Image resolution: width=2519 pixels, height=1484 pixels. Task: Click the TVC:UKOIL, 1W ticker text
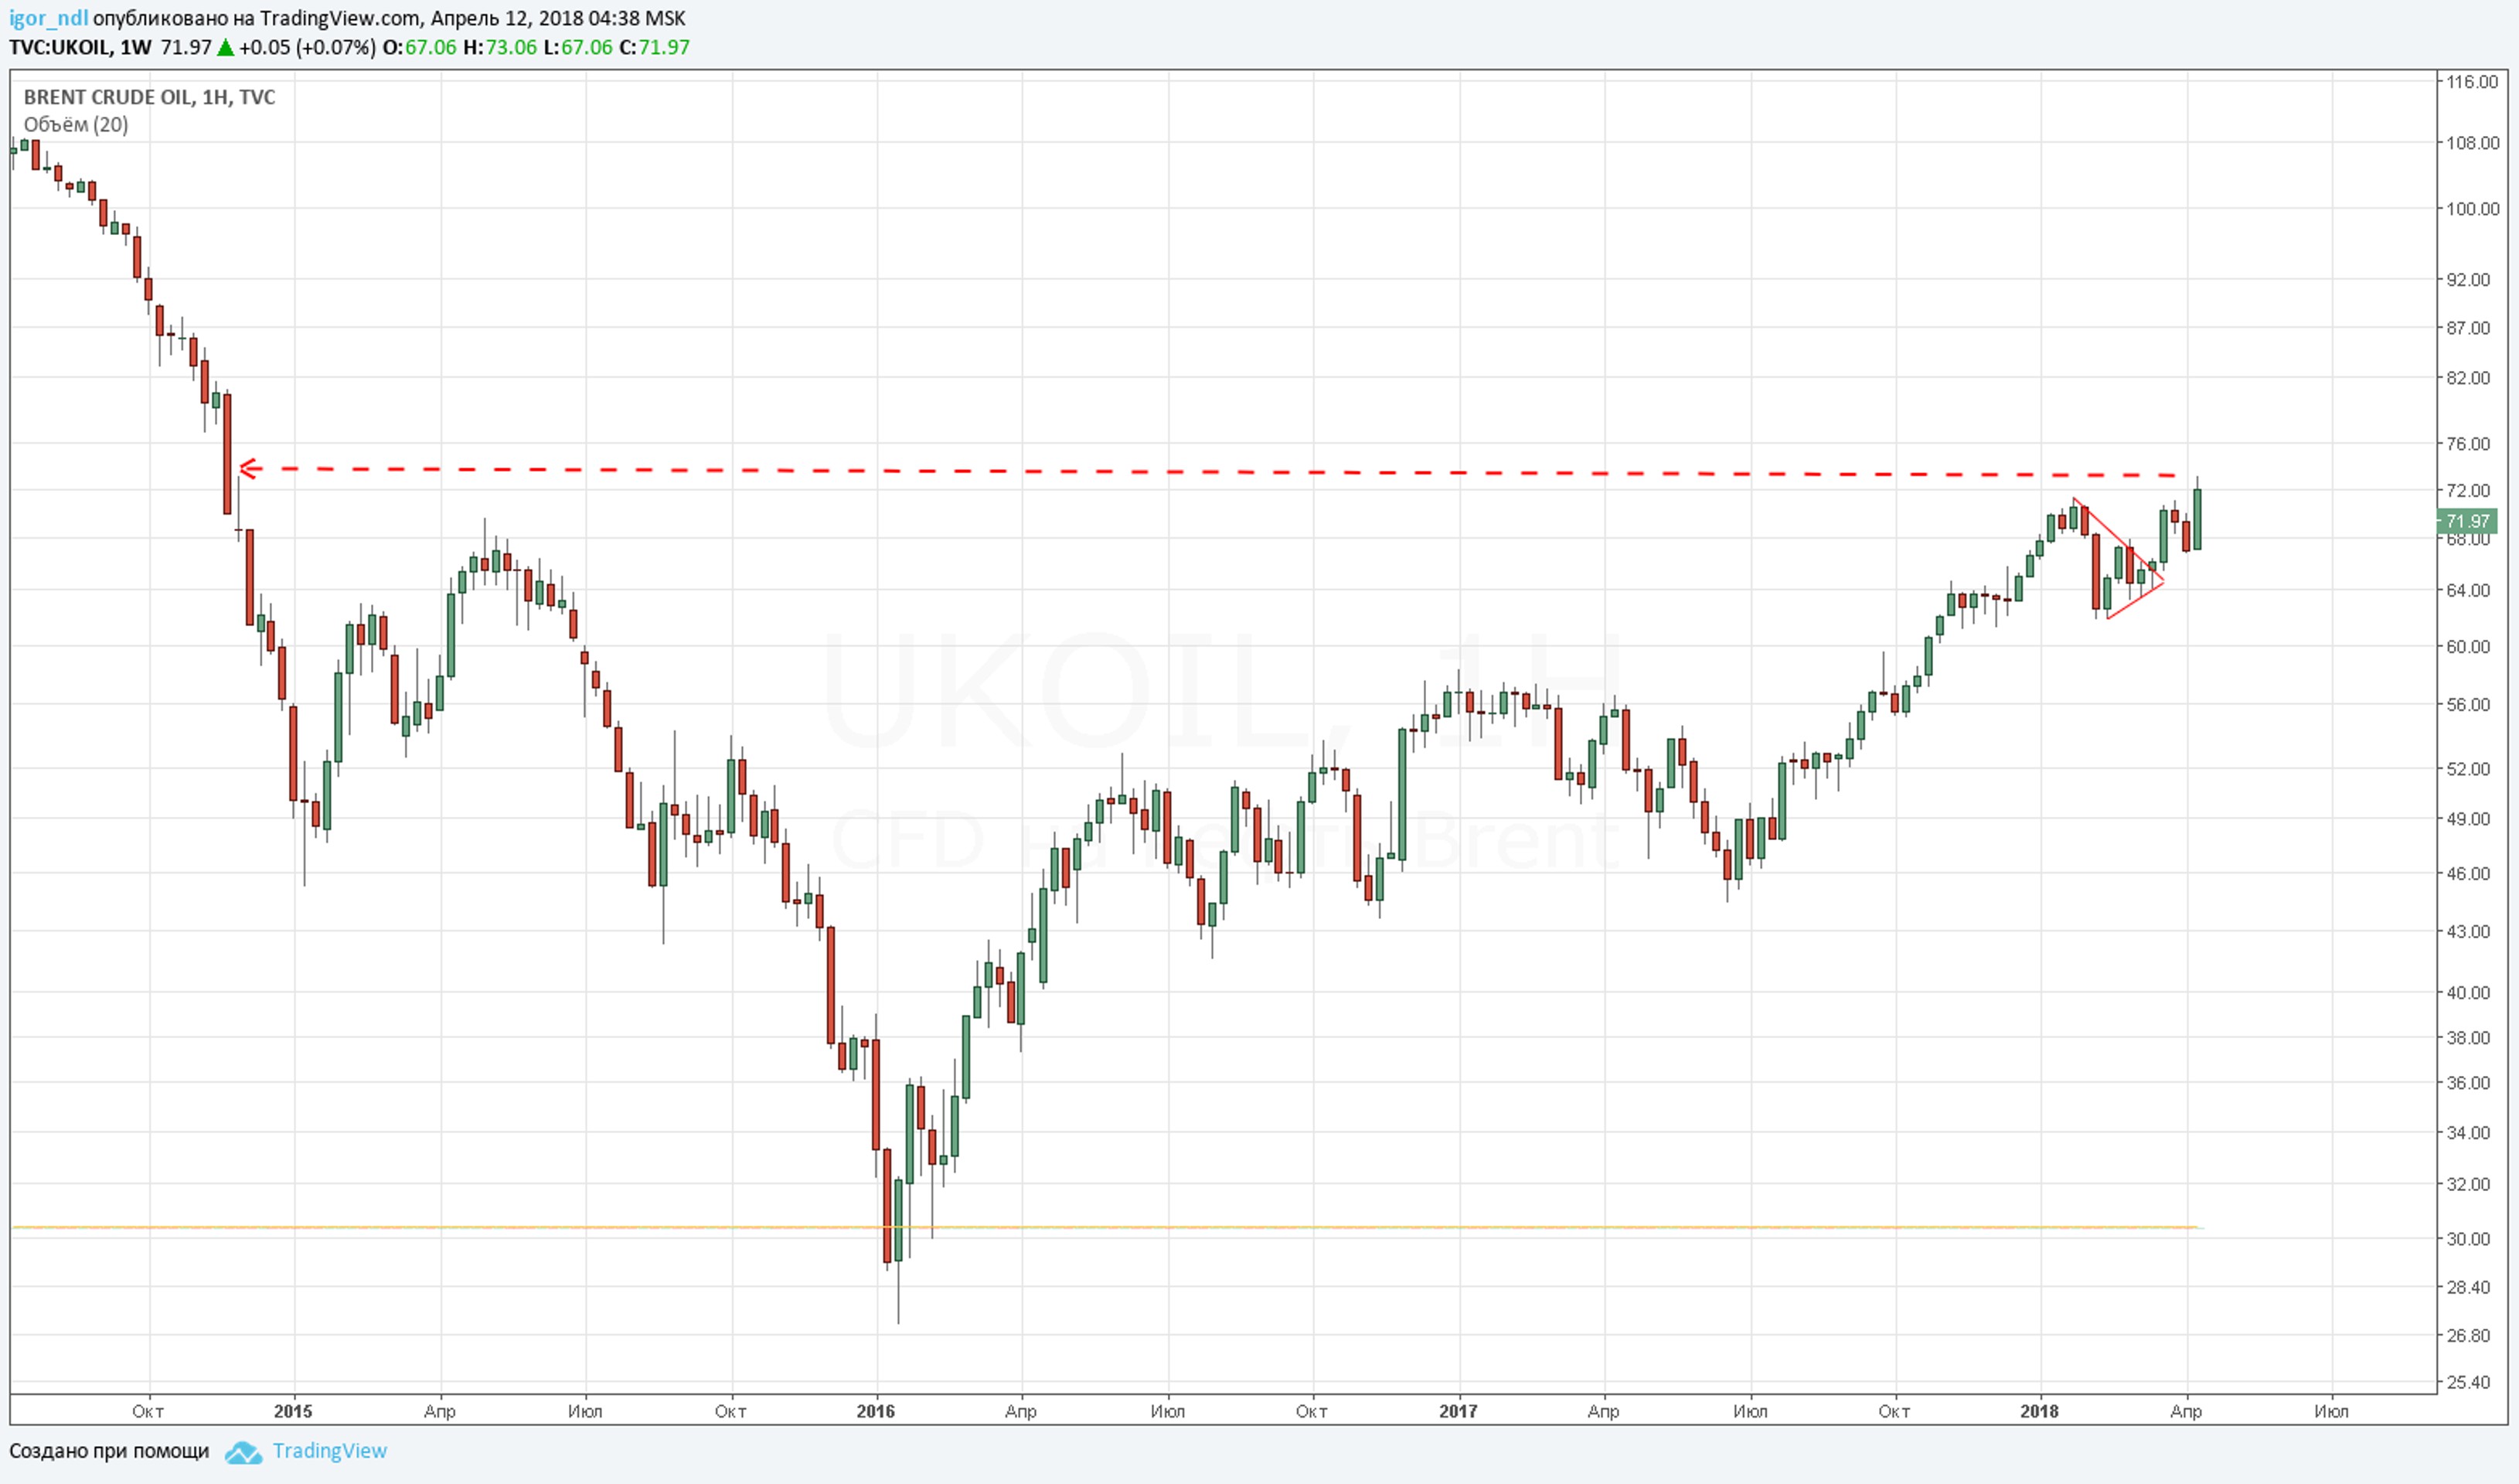[80, 47]
